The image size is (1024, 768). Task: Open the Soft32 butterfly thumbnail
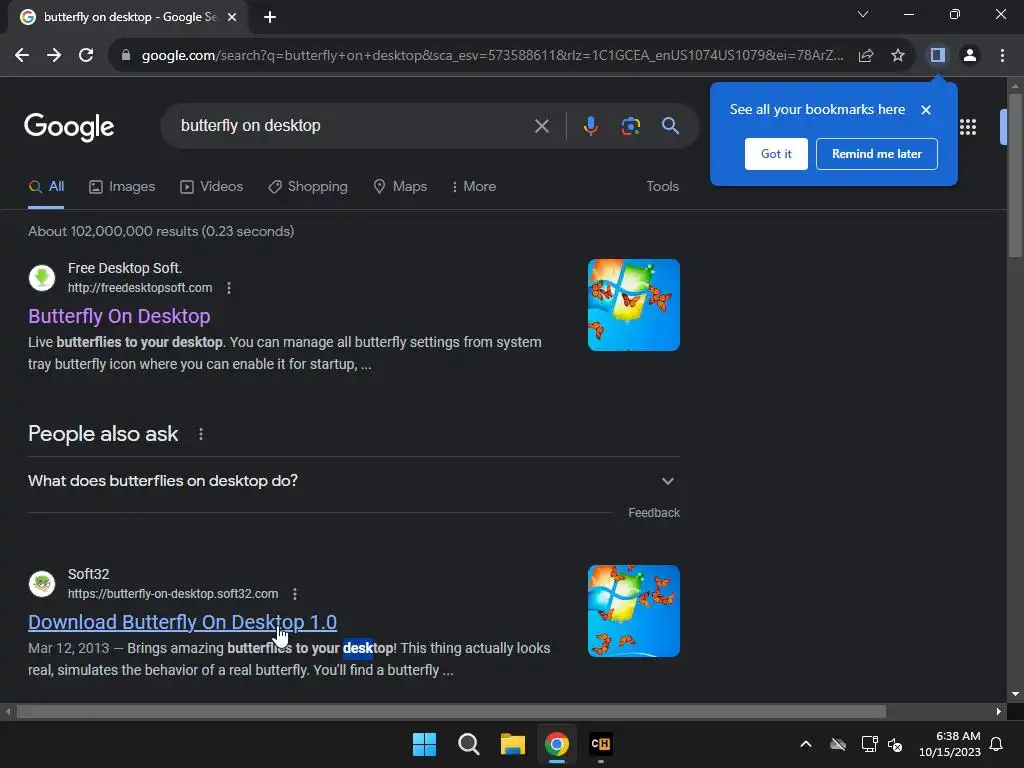point(633,611)
